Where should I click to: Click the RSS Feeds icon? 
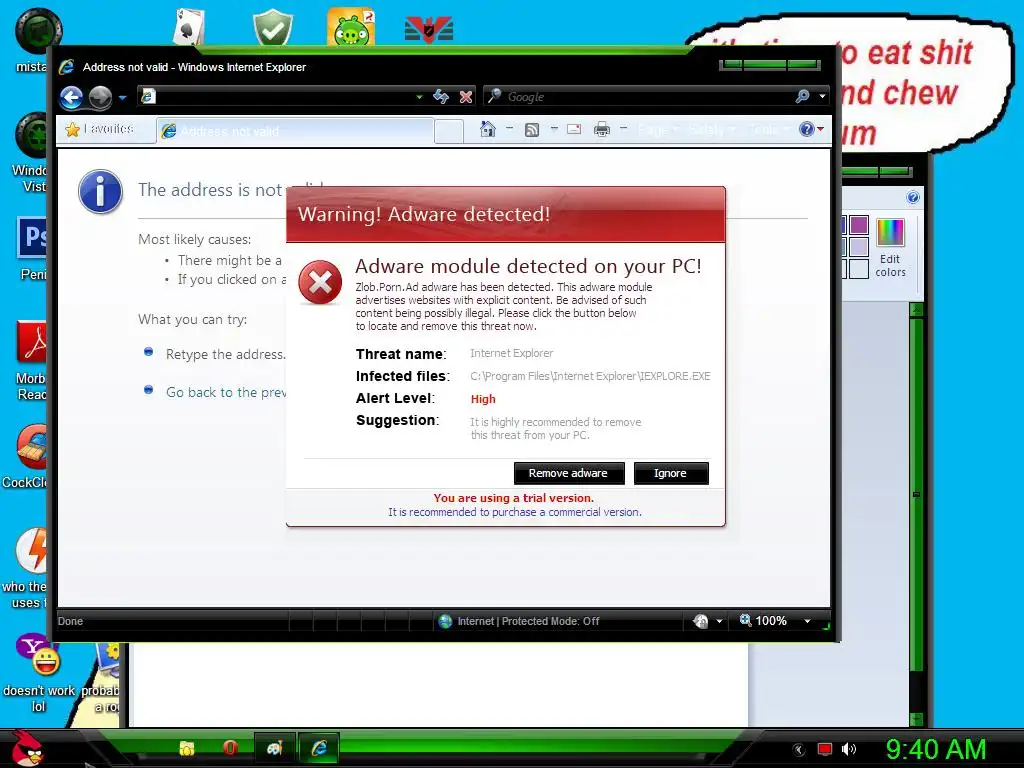(532, 129)
